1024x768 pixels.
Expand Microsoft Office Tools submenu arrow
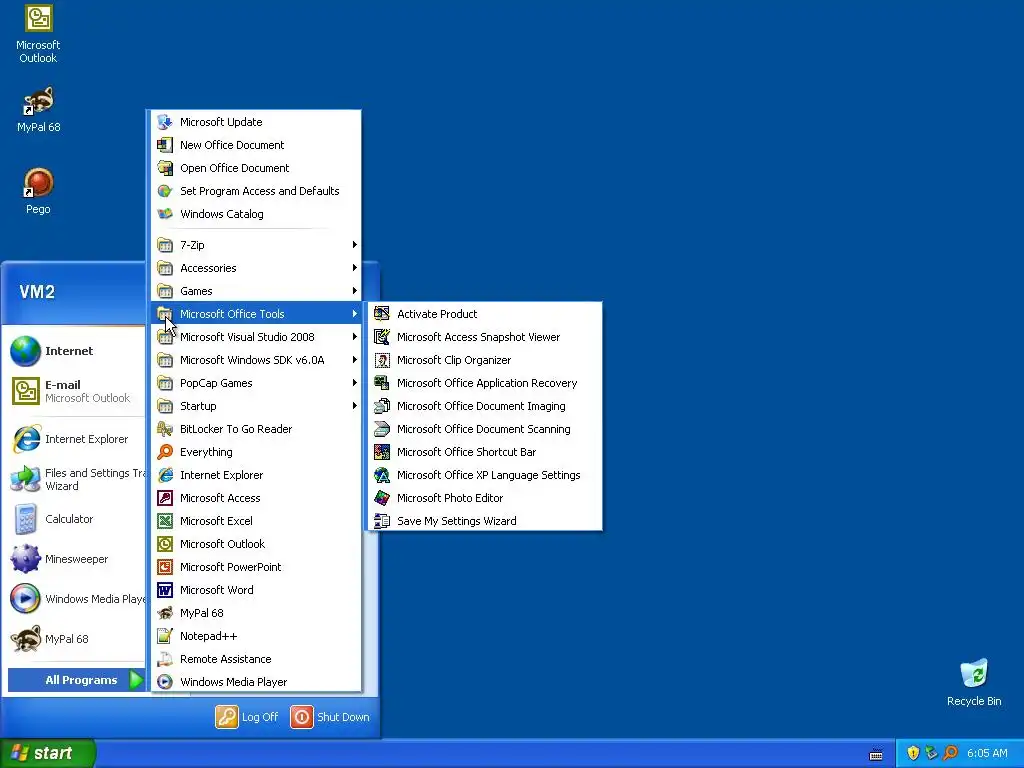(355, 314)
